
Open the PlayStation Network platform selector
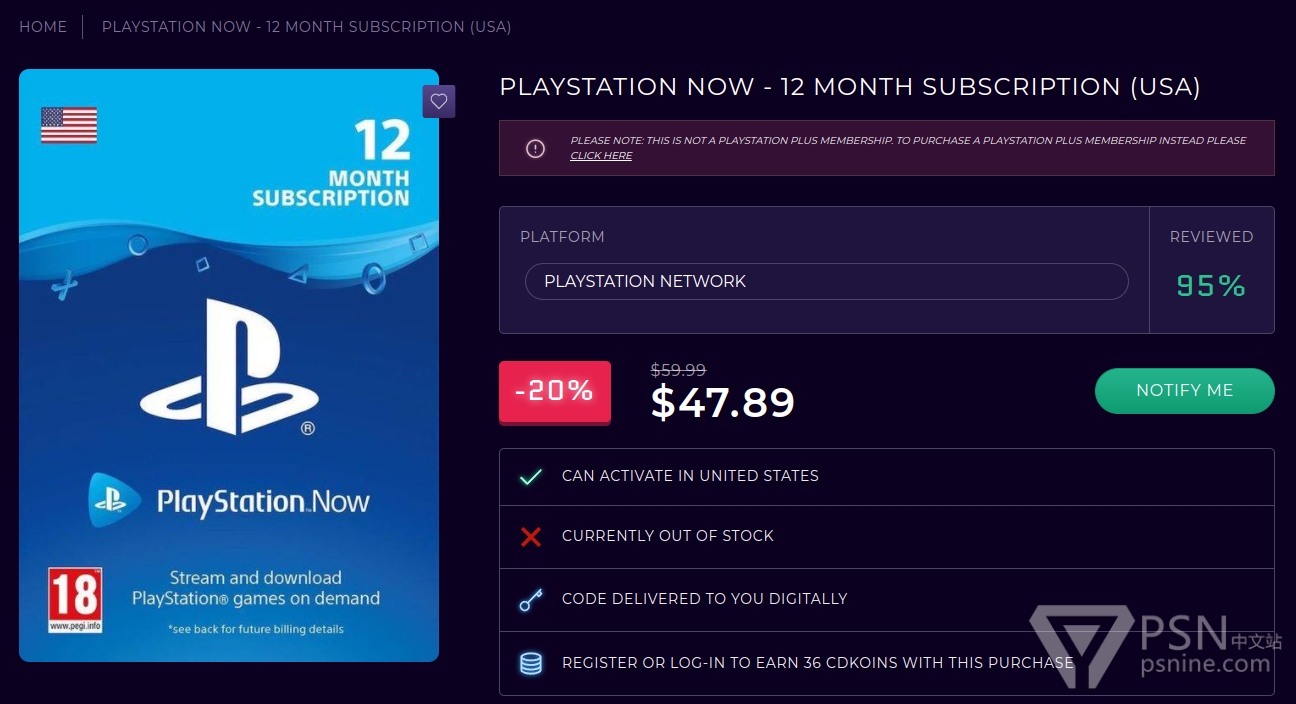click(826, 282)
